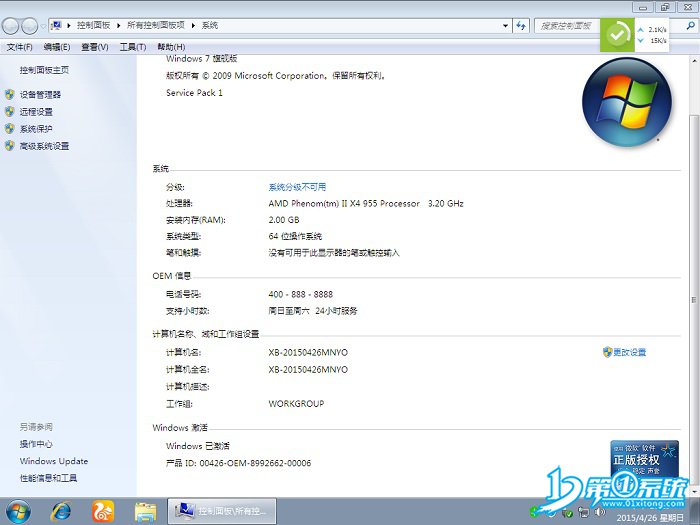Click the Refresh button beside the address bar
This screenshot has width=700, height=525.
(521, 26)
